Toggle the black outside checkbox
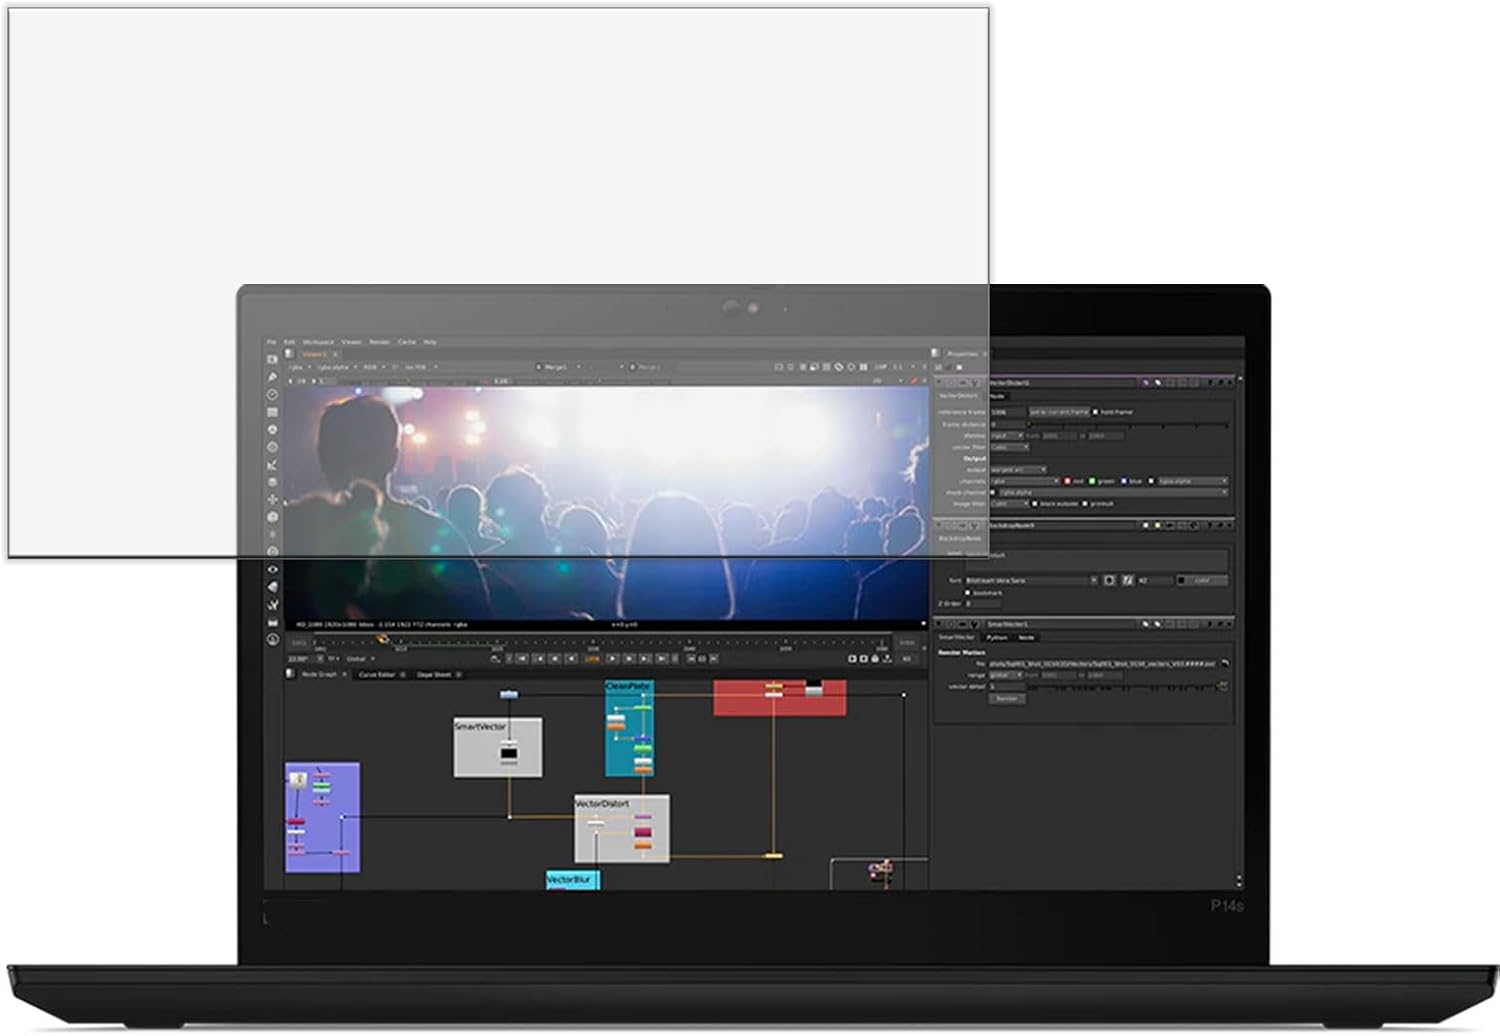Image resolution: width=1500 pixels, height=1036 pixels. pyautogui.click(x=1035, y=504)
